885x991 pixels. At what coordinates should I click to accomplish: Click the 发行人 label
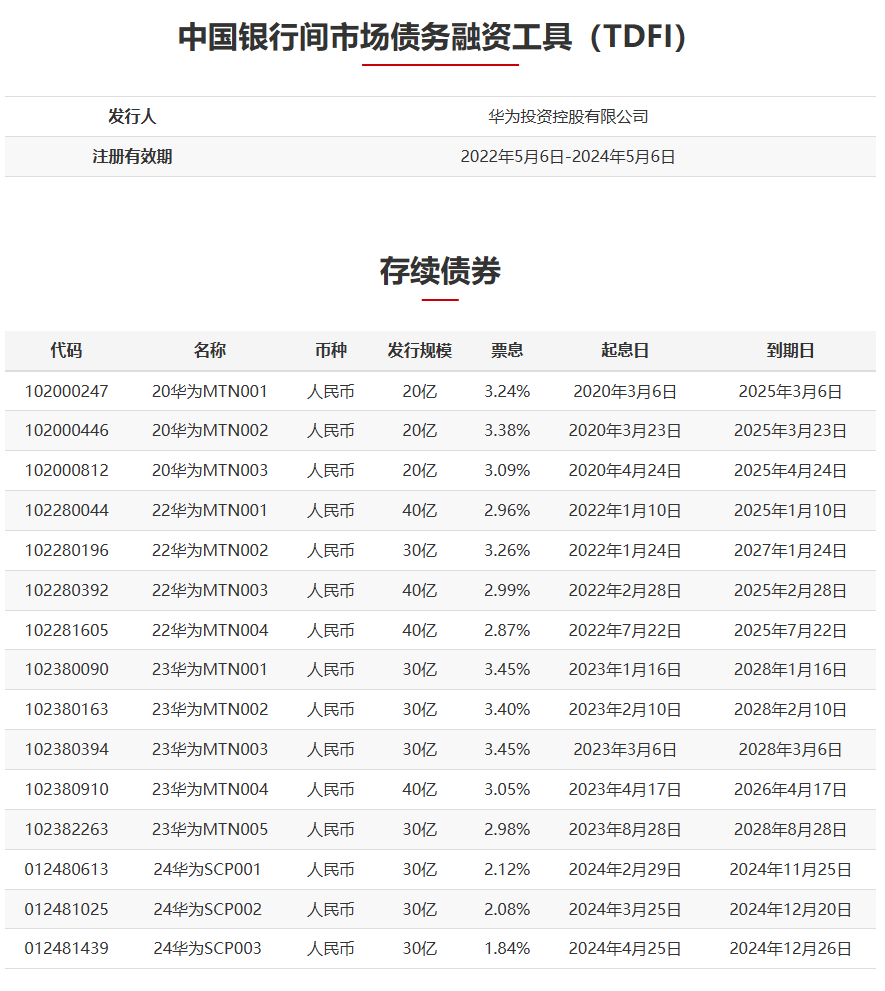[131, 116]
